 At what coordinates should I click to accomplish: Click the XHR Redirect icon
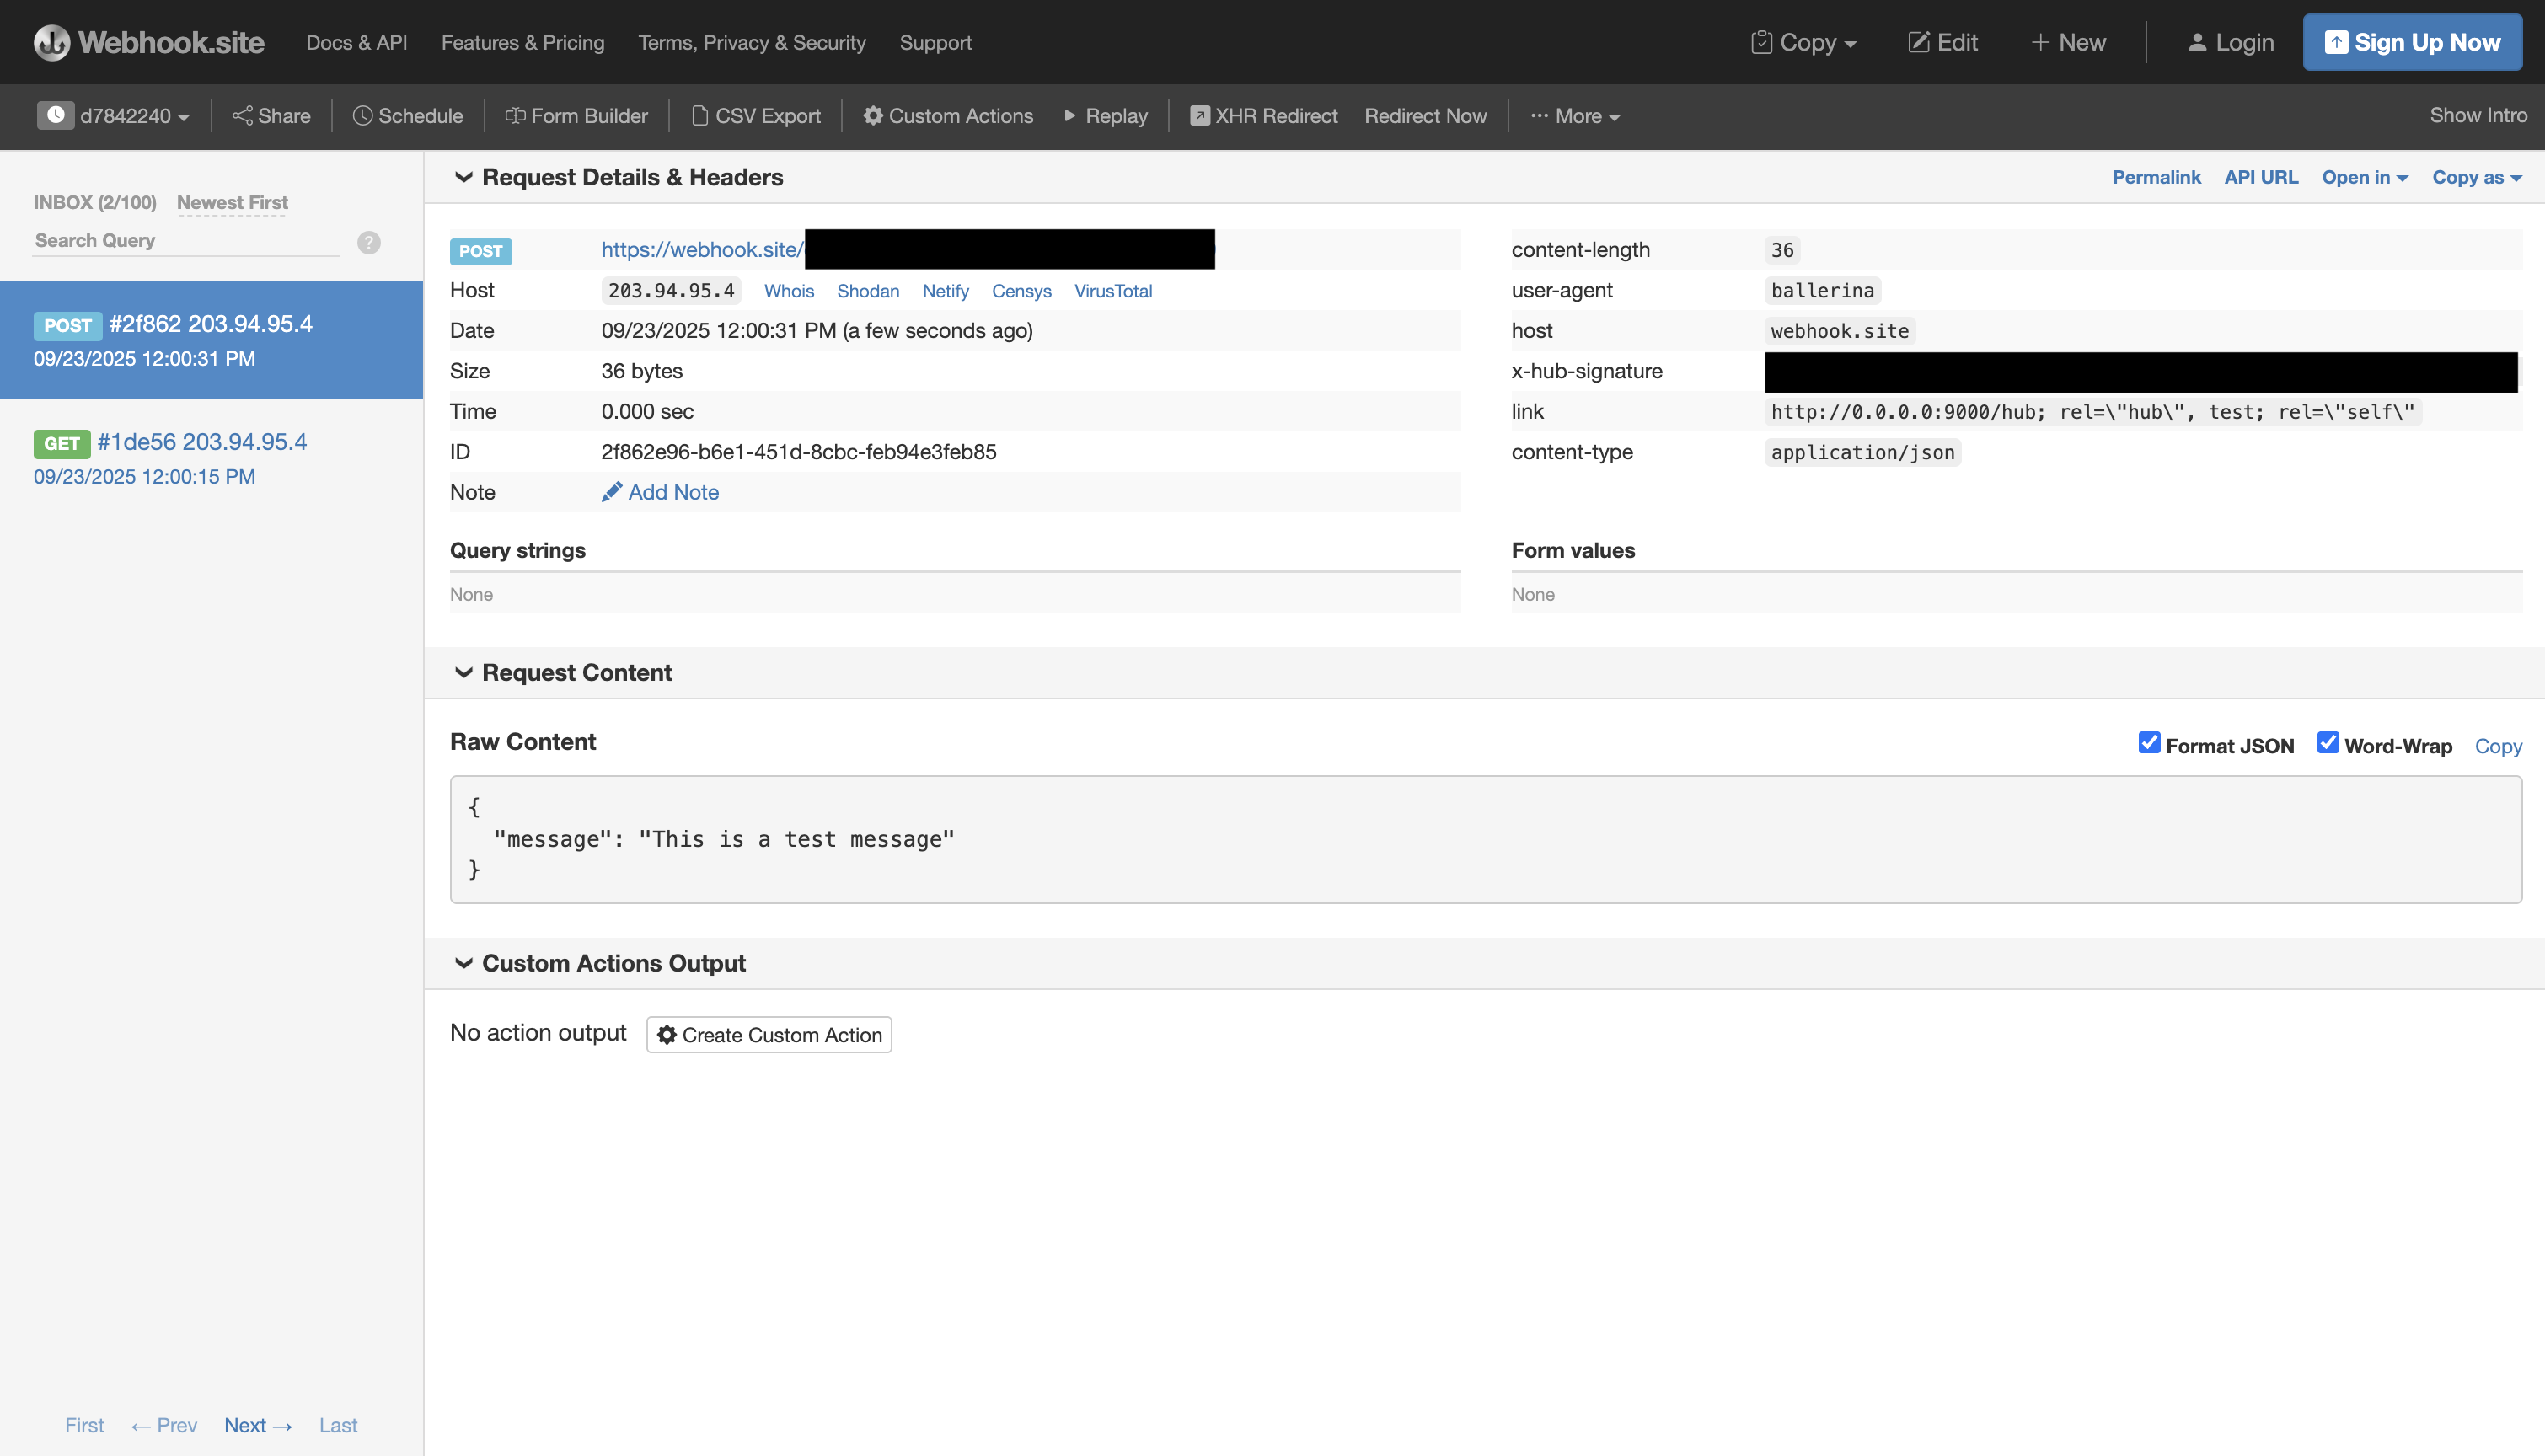[x=1199, y=116]
